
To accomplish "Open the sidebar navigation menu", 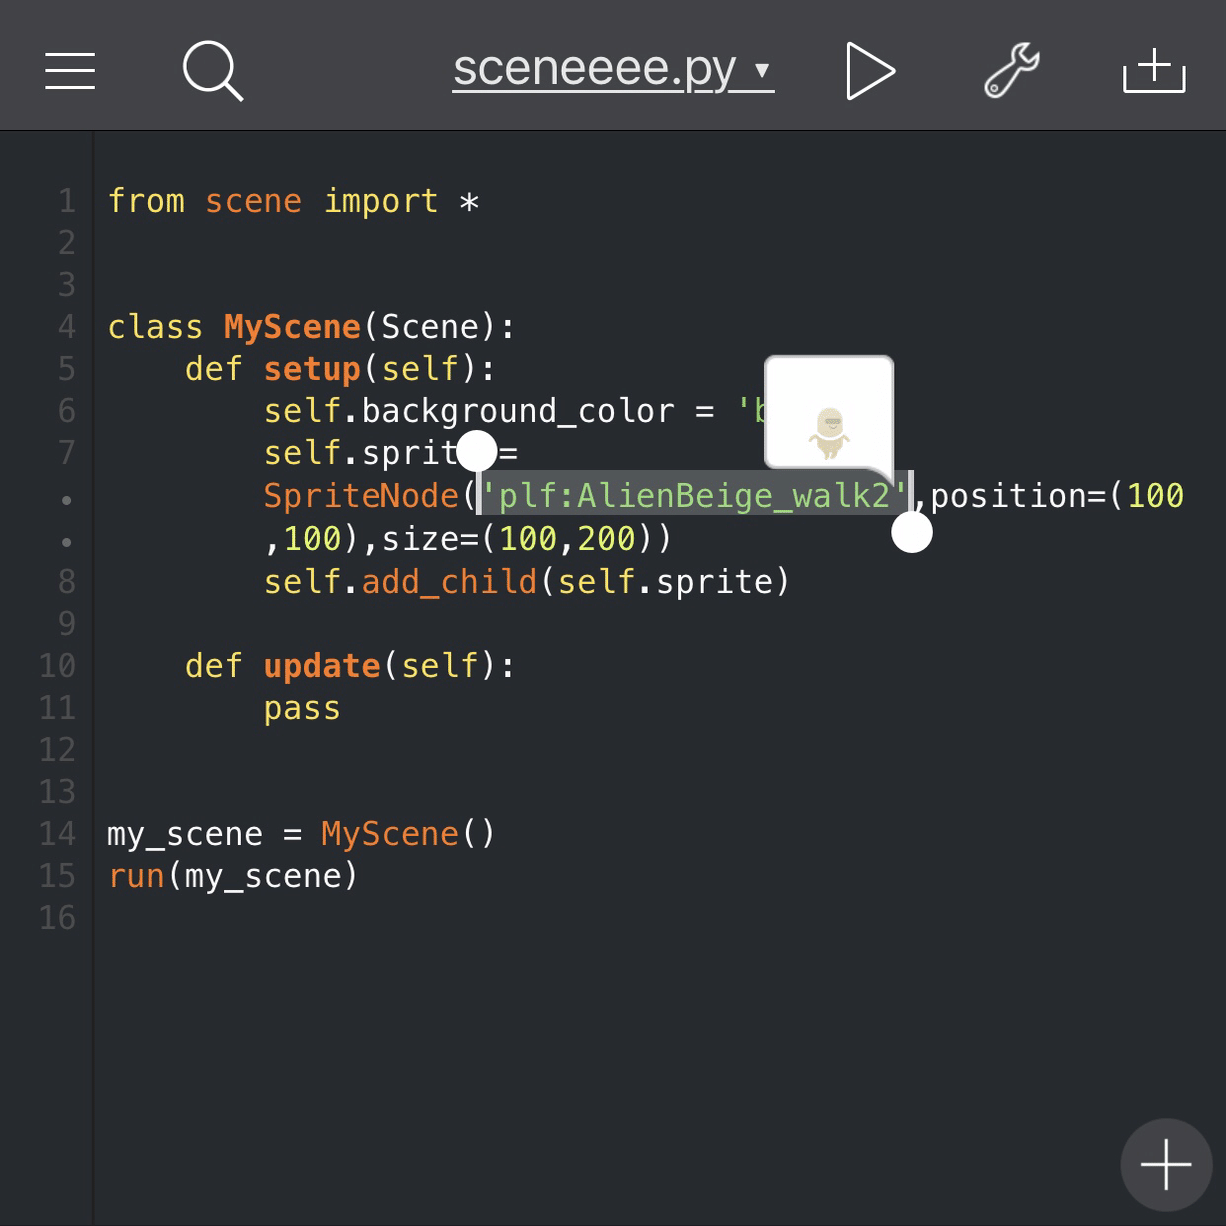I will (x=69, y=70).
